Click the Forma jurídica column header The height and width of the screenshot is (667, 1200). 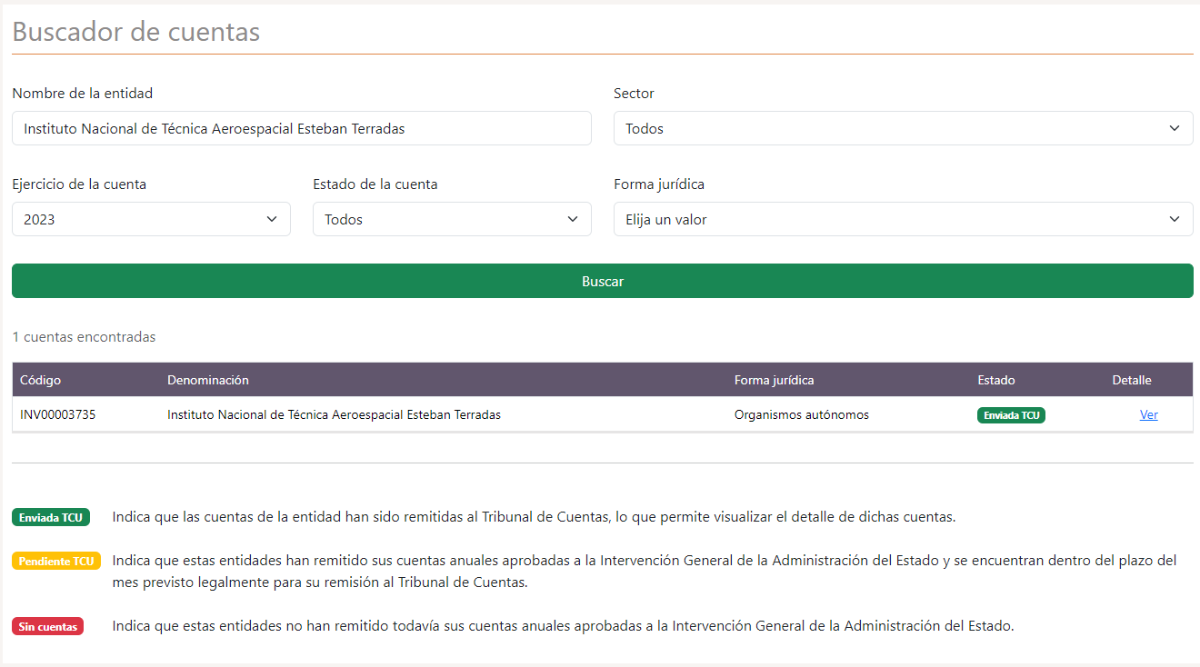(x=774, y=380)
